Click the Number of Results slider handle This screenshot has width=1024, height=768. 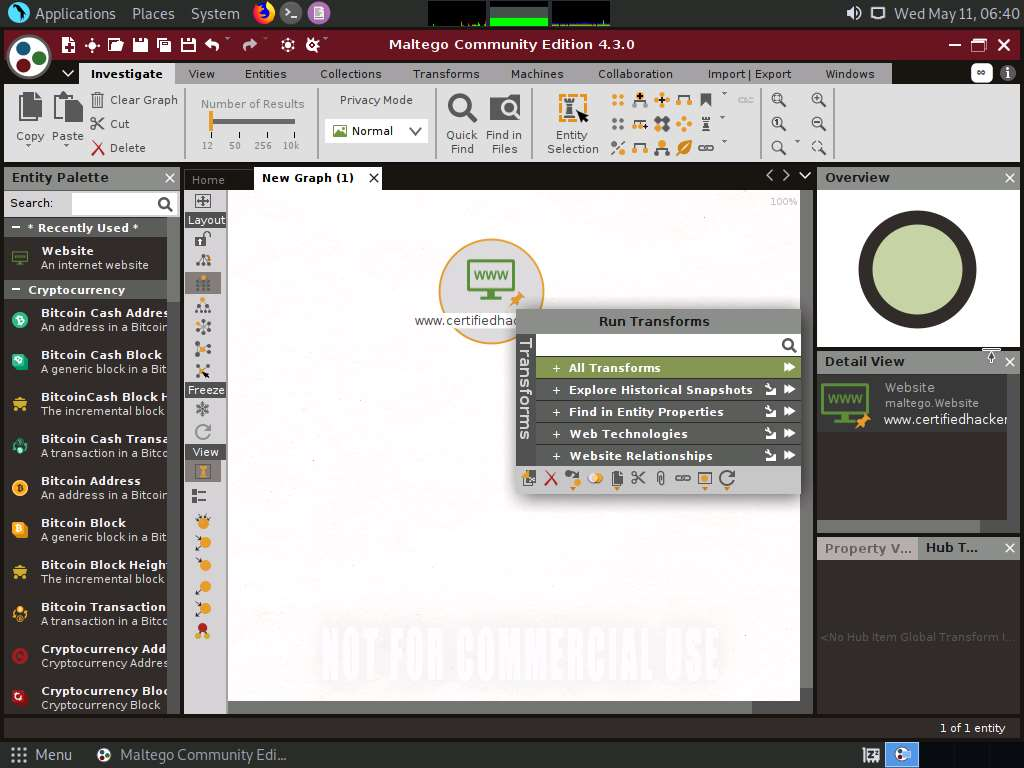coord(211,121)
